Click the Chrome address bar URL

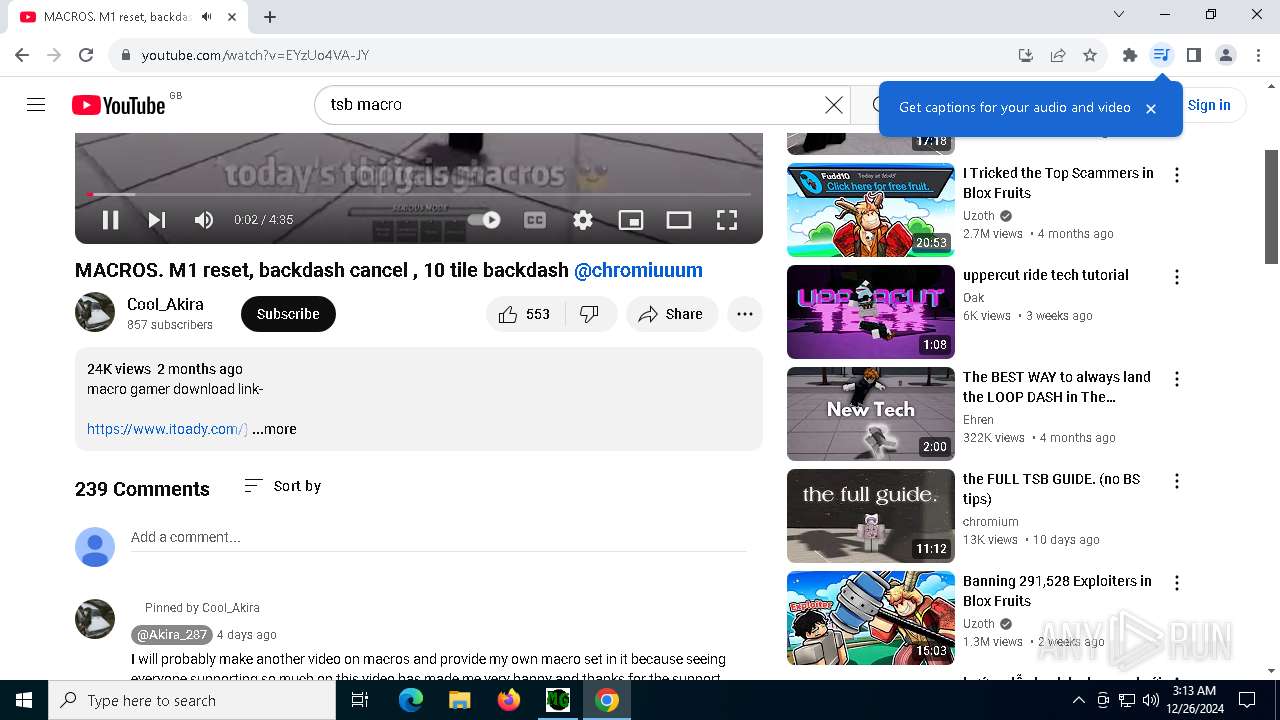[x=255, y=55]
